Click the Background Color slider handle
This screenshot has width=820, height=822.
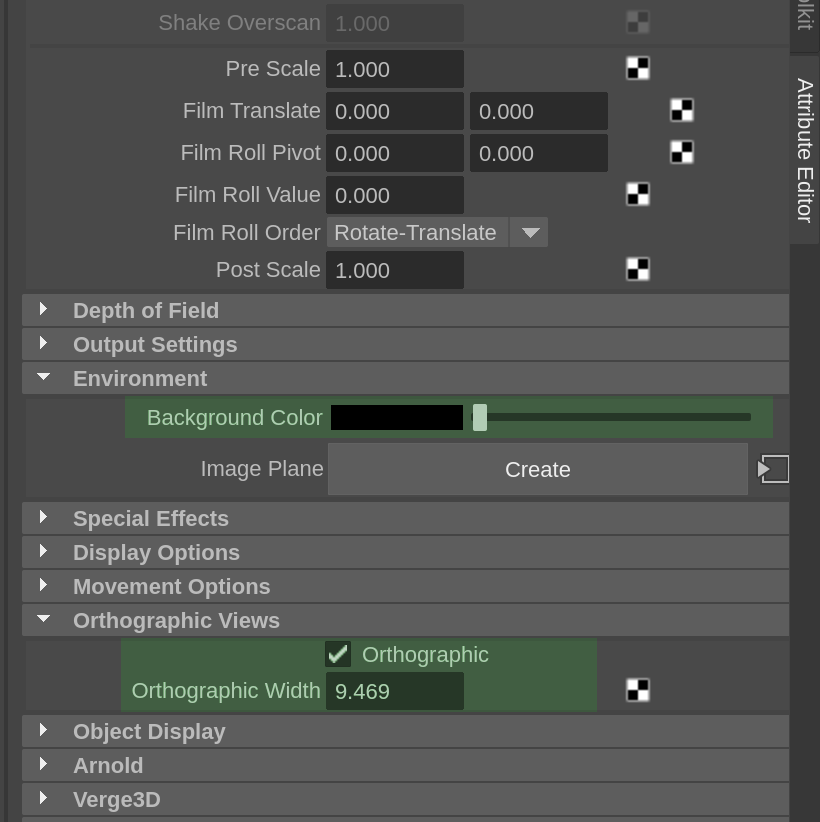click(x=480, y=417)
